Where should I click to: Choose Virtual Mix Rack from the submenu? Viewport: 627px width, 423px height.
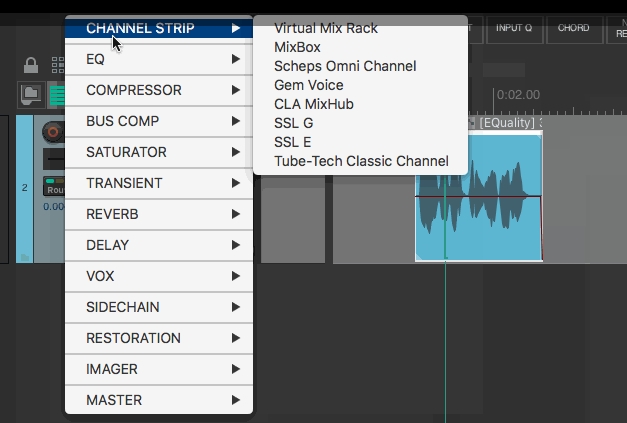[326, 28]
